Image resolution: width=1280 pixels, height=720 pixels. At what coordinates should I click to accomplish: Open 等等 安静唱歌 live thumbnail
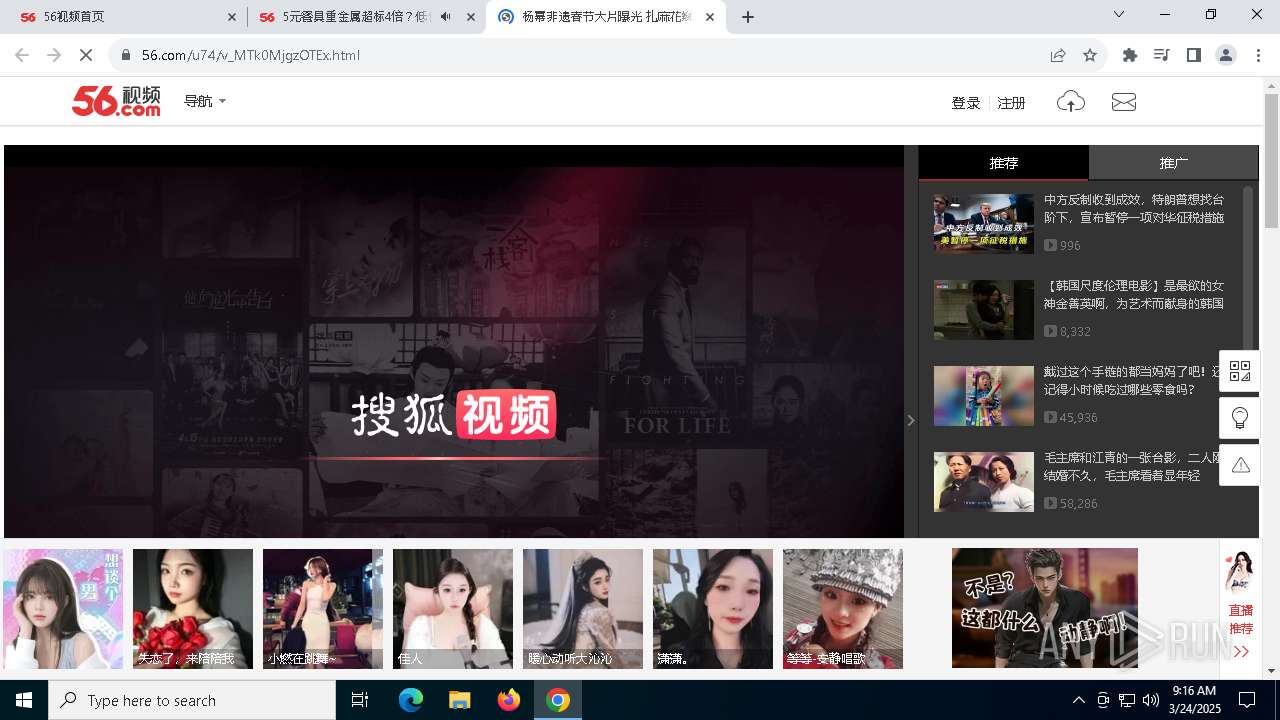pos(843,608)
